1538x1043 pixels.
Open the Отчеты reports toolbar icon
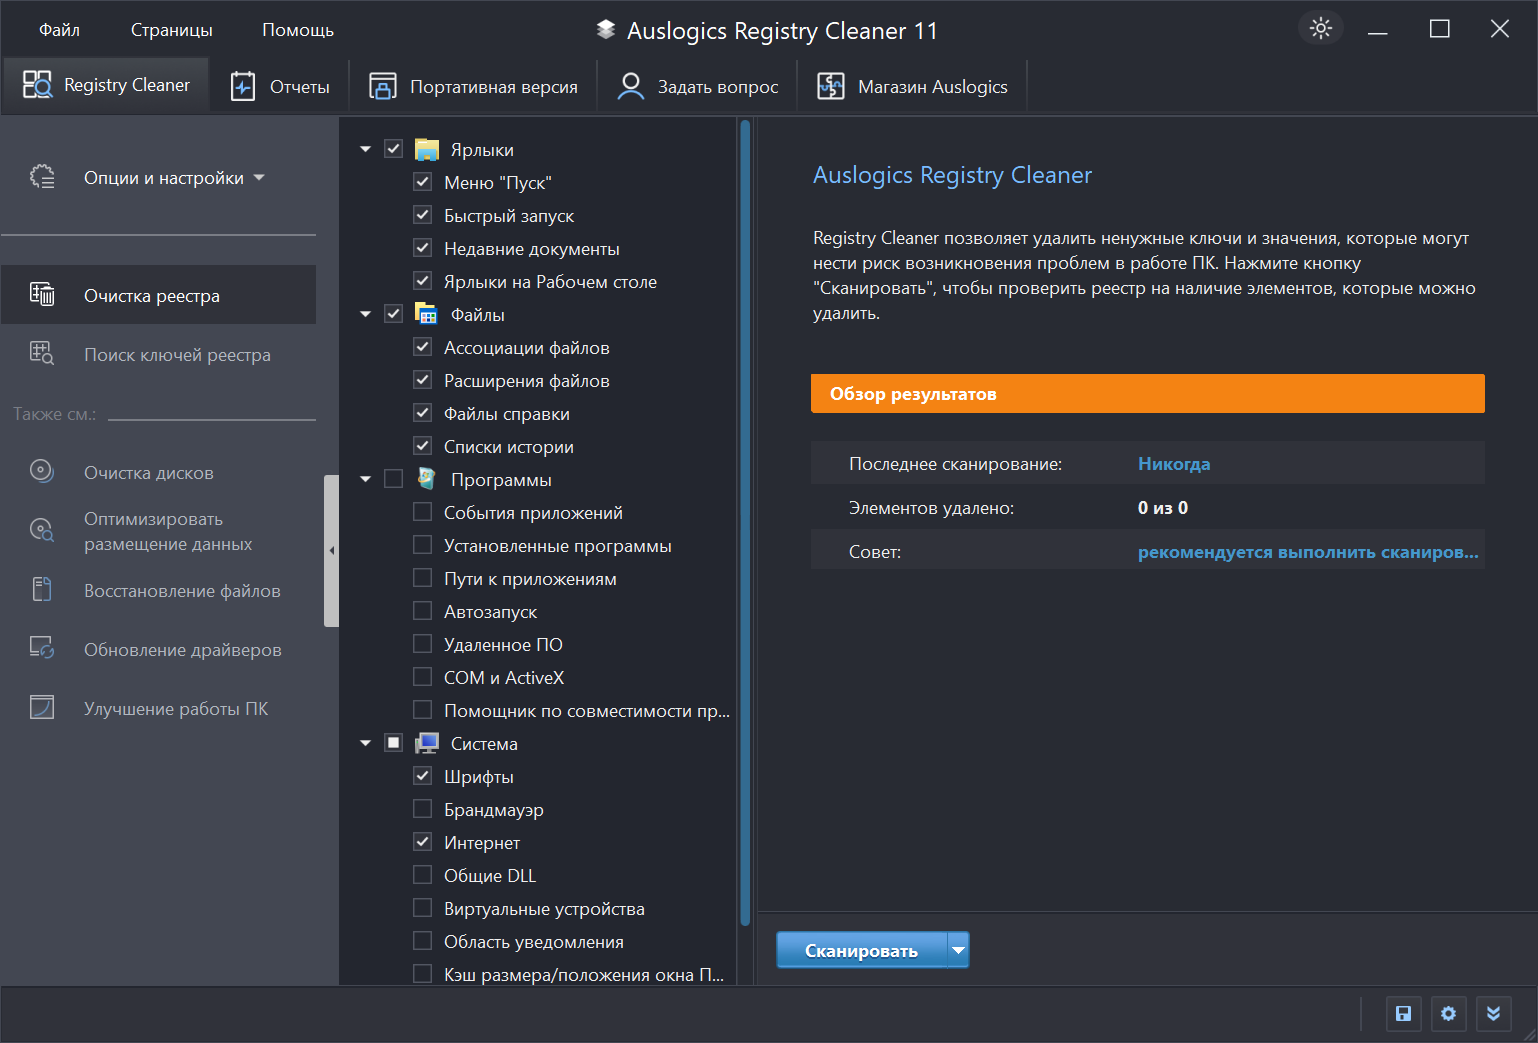coord(243,87)
